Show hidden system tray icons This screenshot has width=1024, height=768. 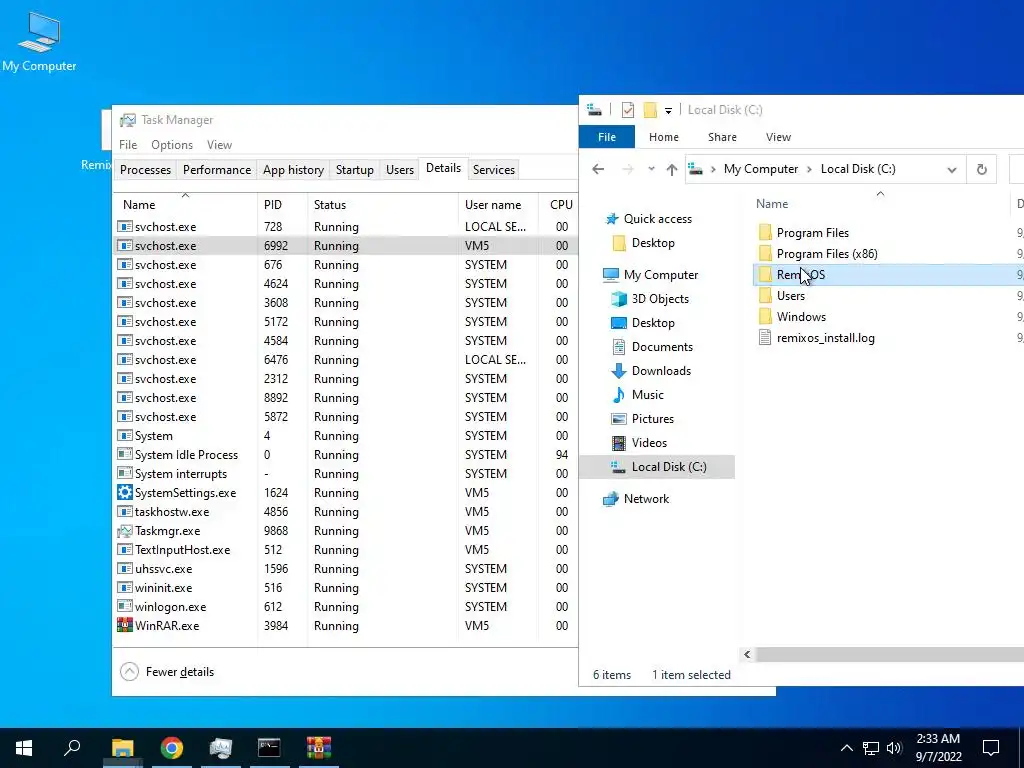point(846,748)
